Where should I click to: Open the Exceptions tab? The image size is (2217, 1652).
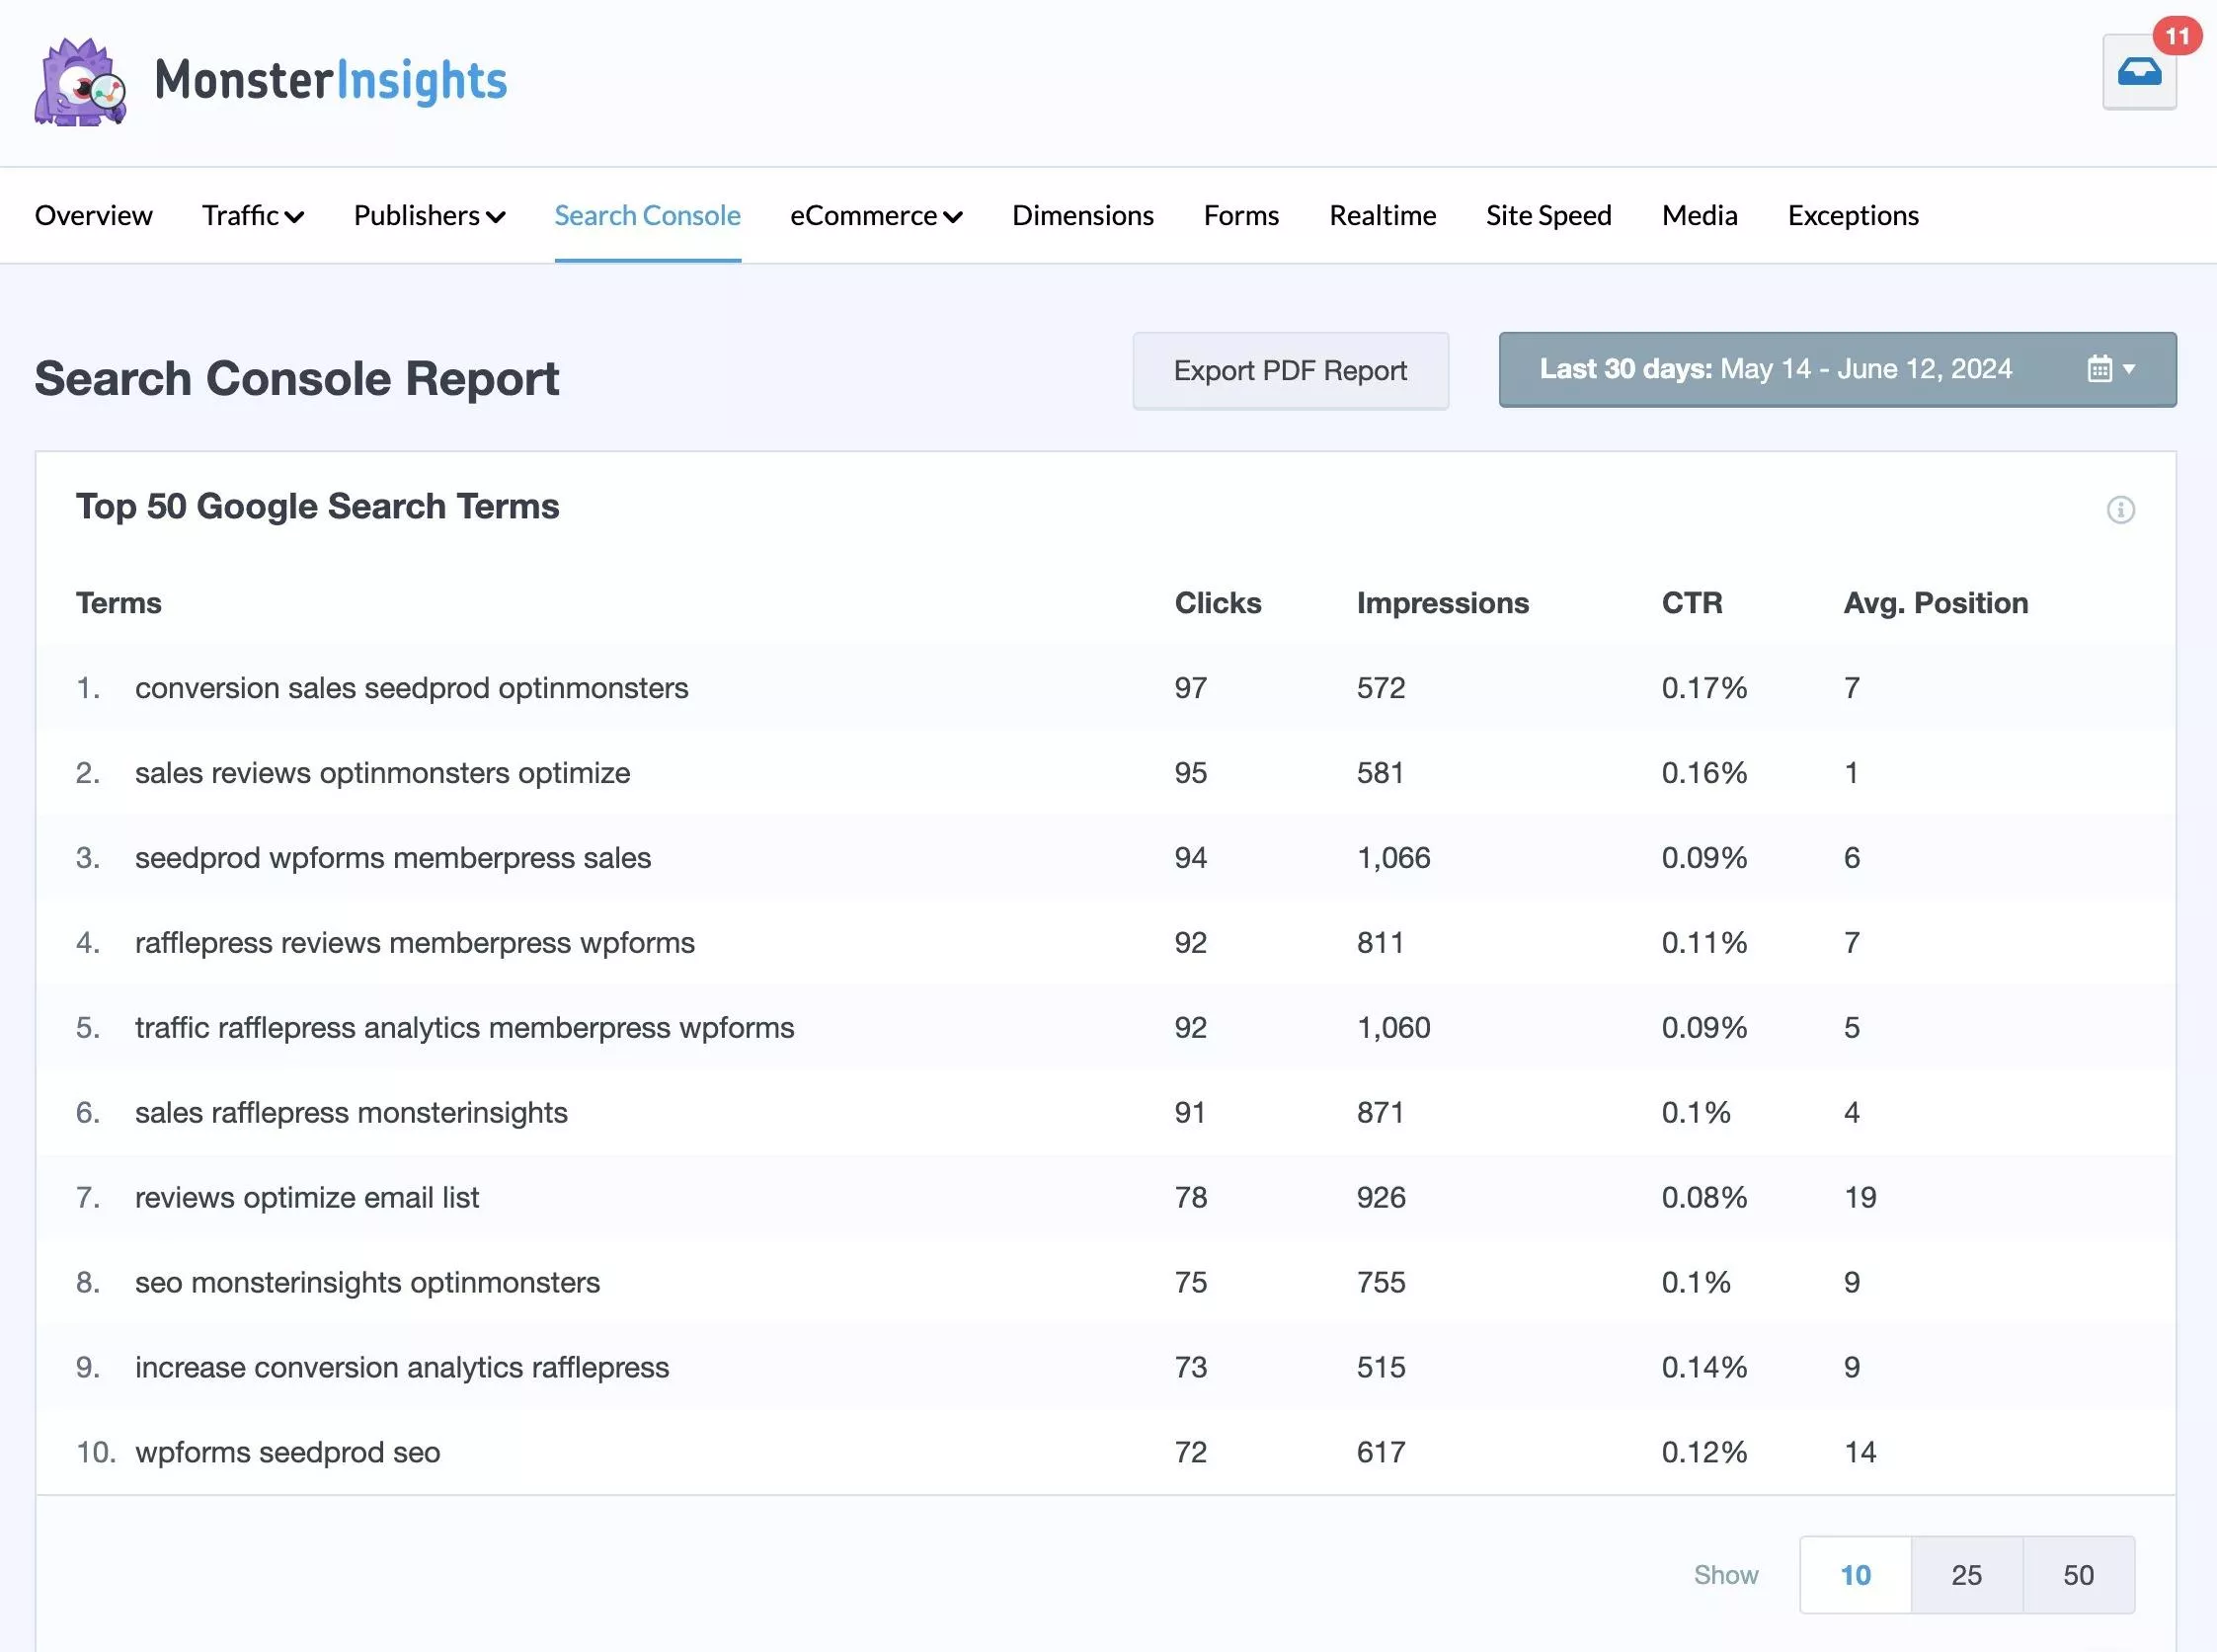(x=1852, y=216)
